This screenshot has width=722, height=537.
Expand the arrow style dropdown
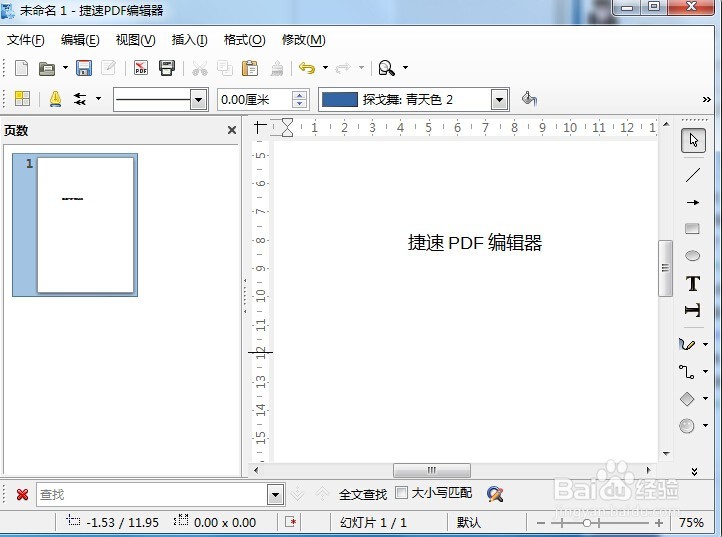point(98,98)
